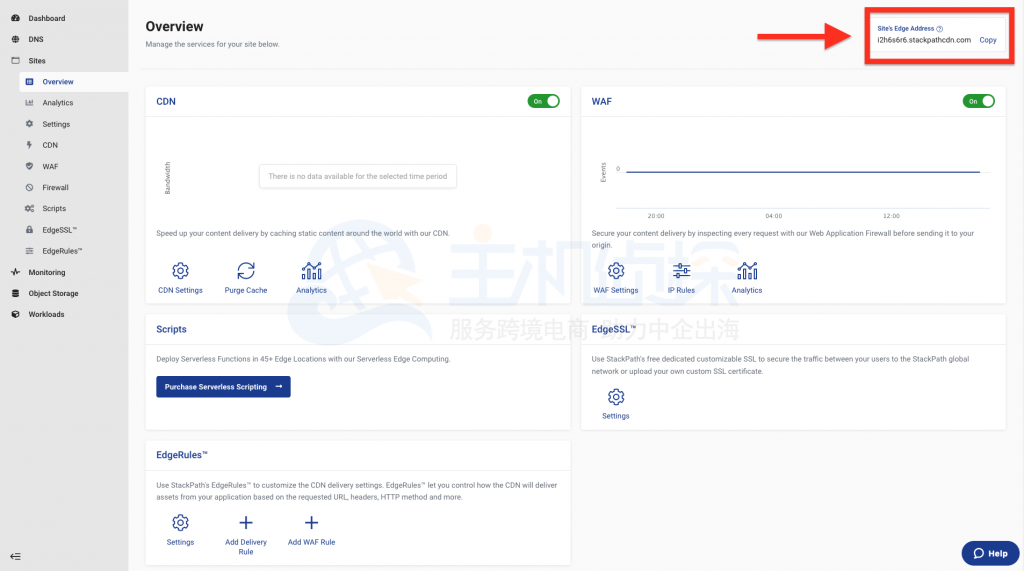Open WAF in the sidebar

[x=50, y=167]
